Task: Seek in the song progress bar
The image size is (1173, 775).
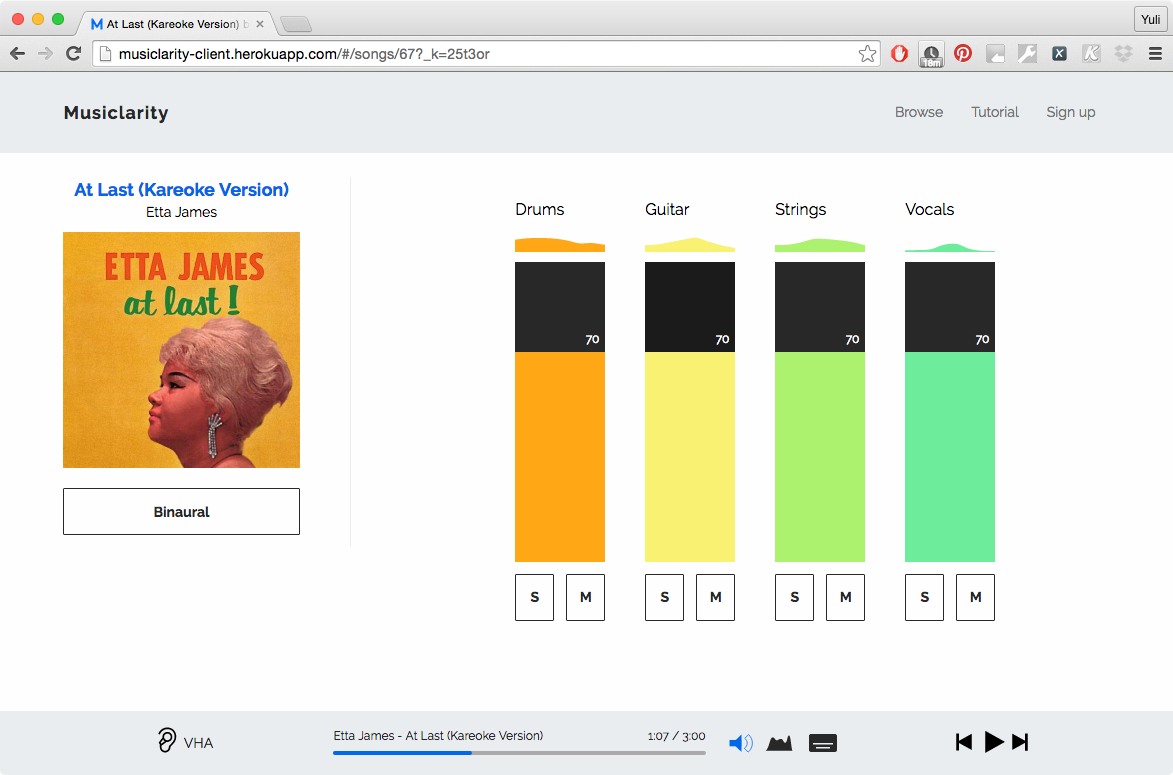Action: coord(519,753)
